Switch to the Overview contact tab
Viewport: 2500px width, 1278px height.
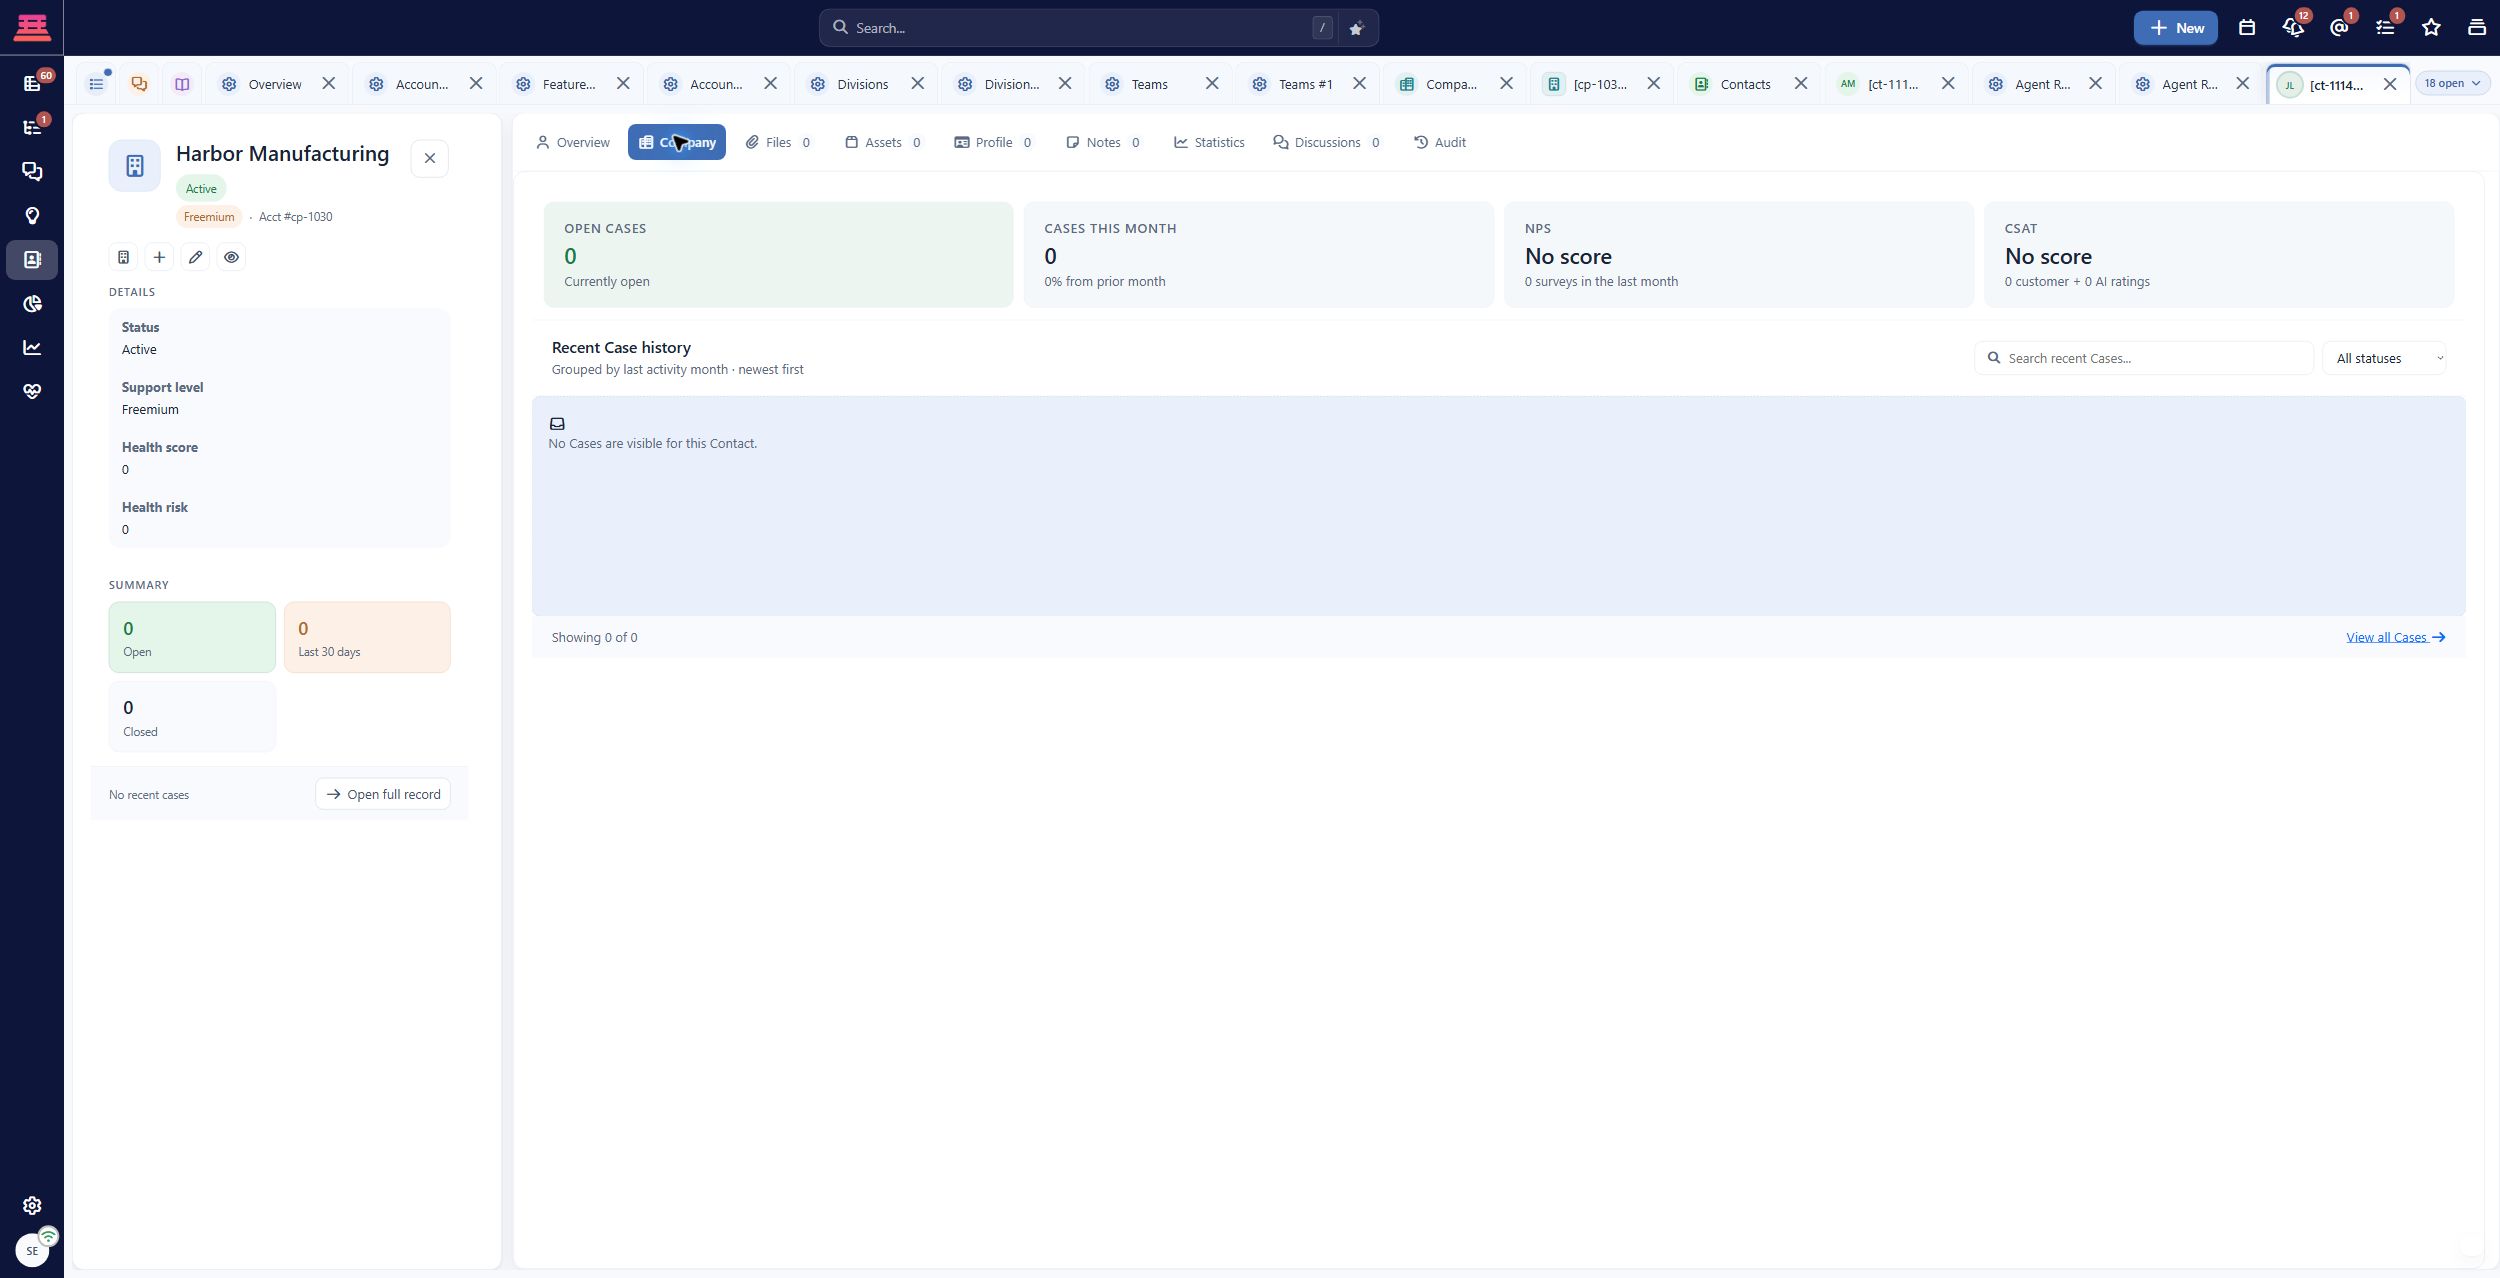[x=572, y=142]
